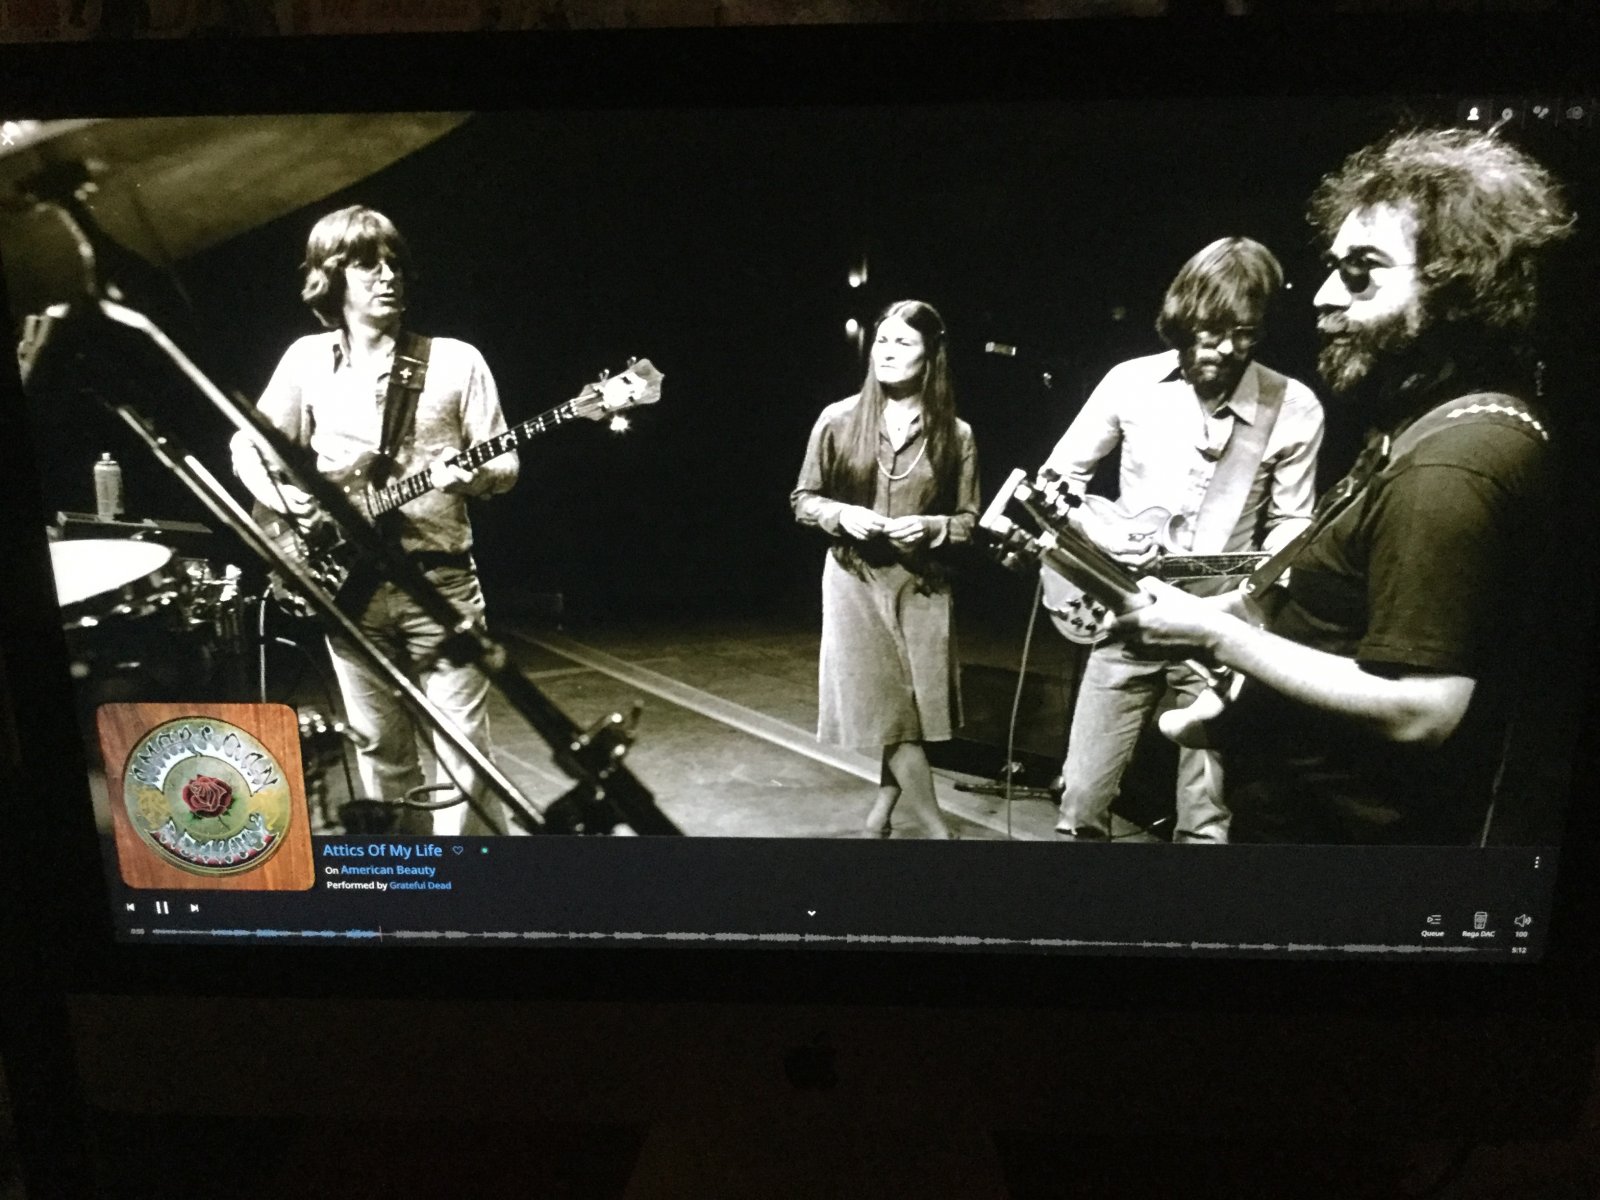Select the third view icon in the top-right
1600x1200 pixels.
coord(1541,113)
